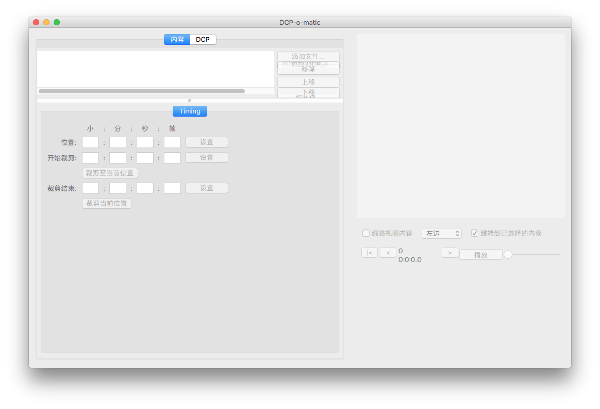The width and height of the screenshot is (600, 409).
Task: Click the Set button in the trim end row
Action: point(207,188)
